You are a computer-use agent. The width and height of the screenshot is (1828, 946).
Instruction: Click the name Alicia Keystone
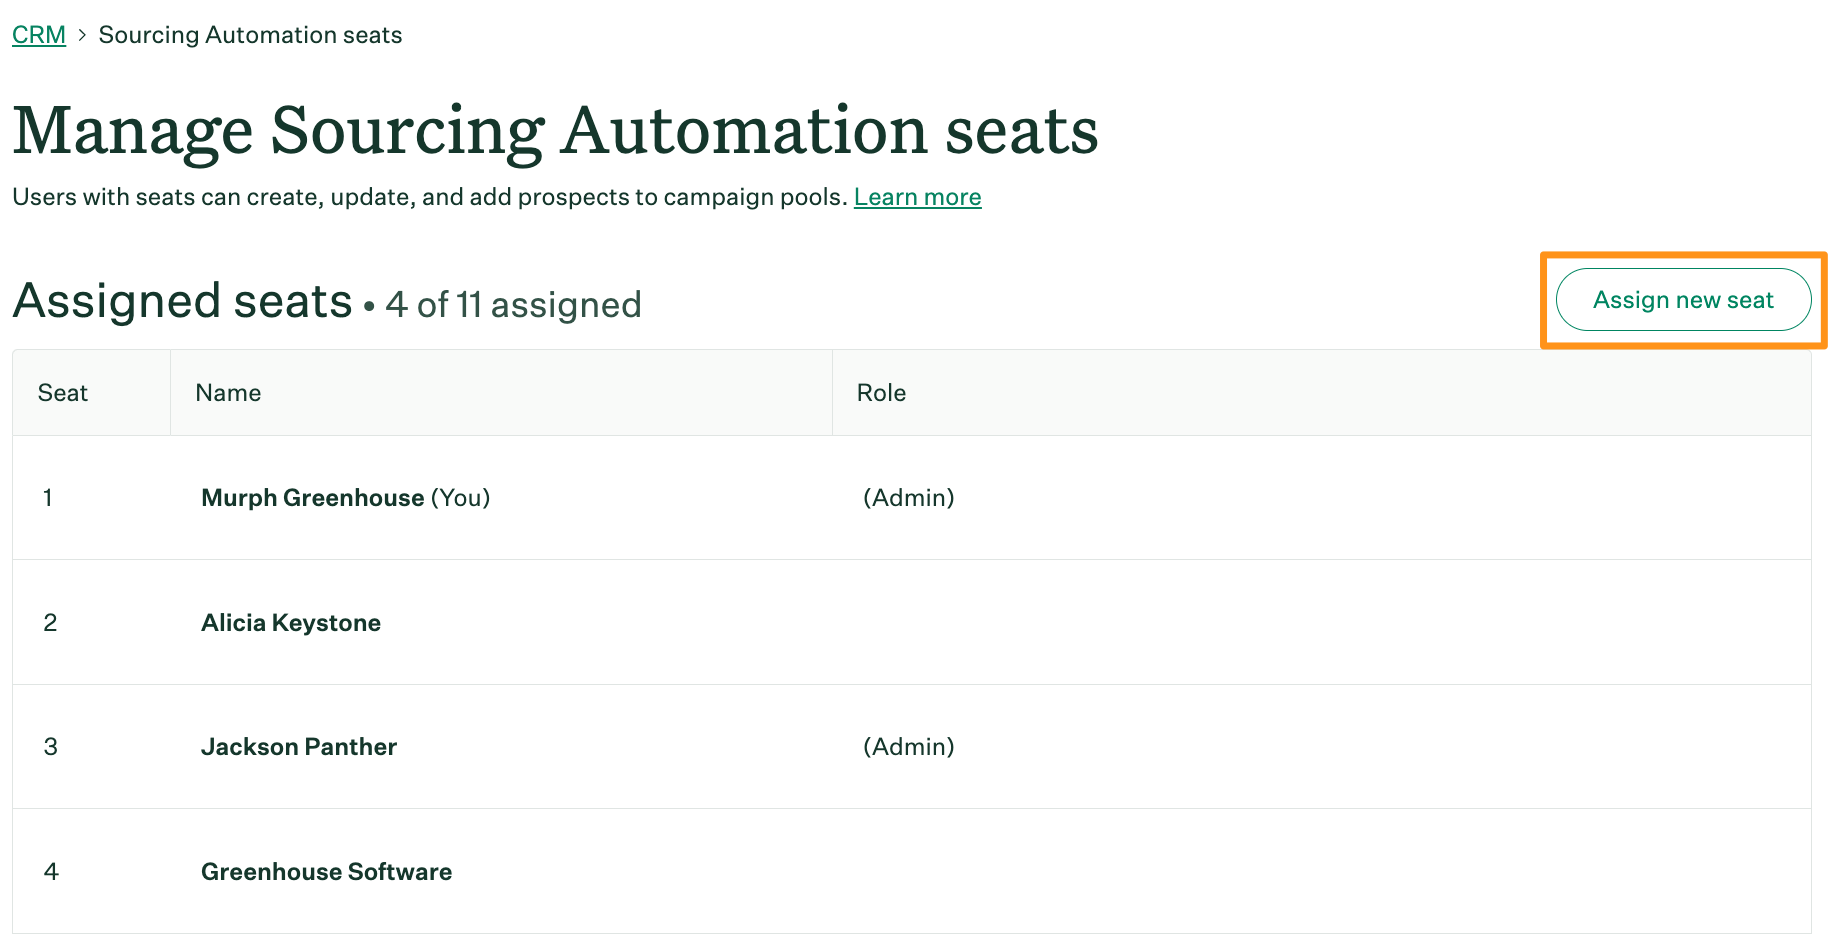(290, 622)
